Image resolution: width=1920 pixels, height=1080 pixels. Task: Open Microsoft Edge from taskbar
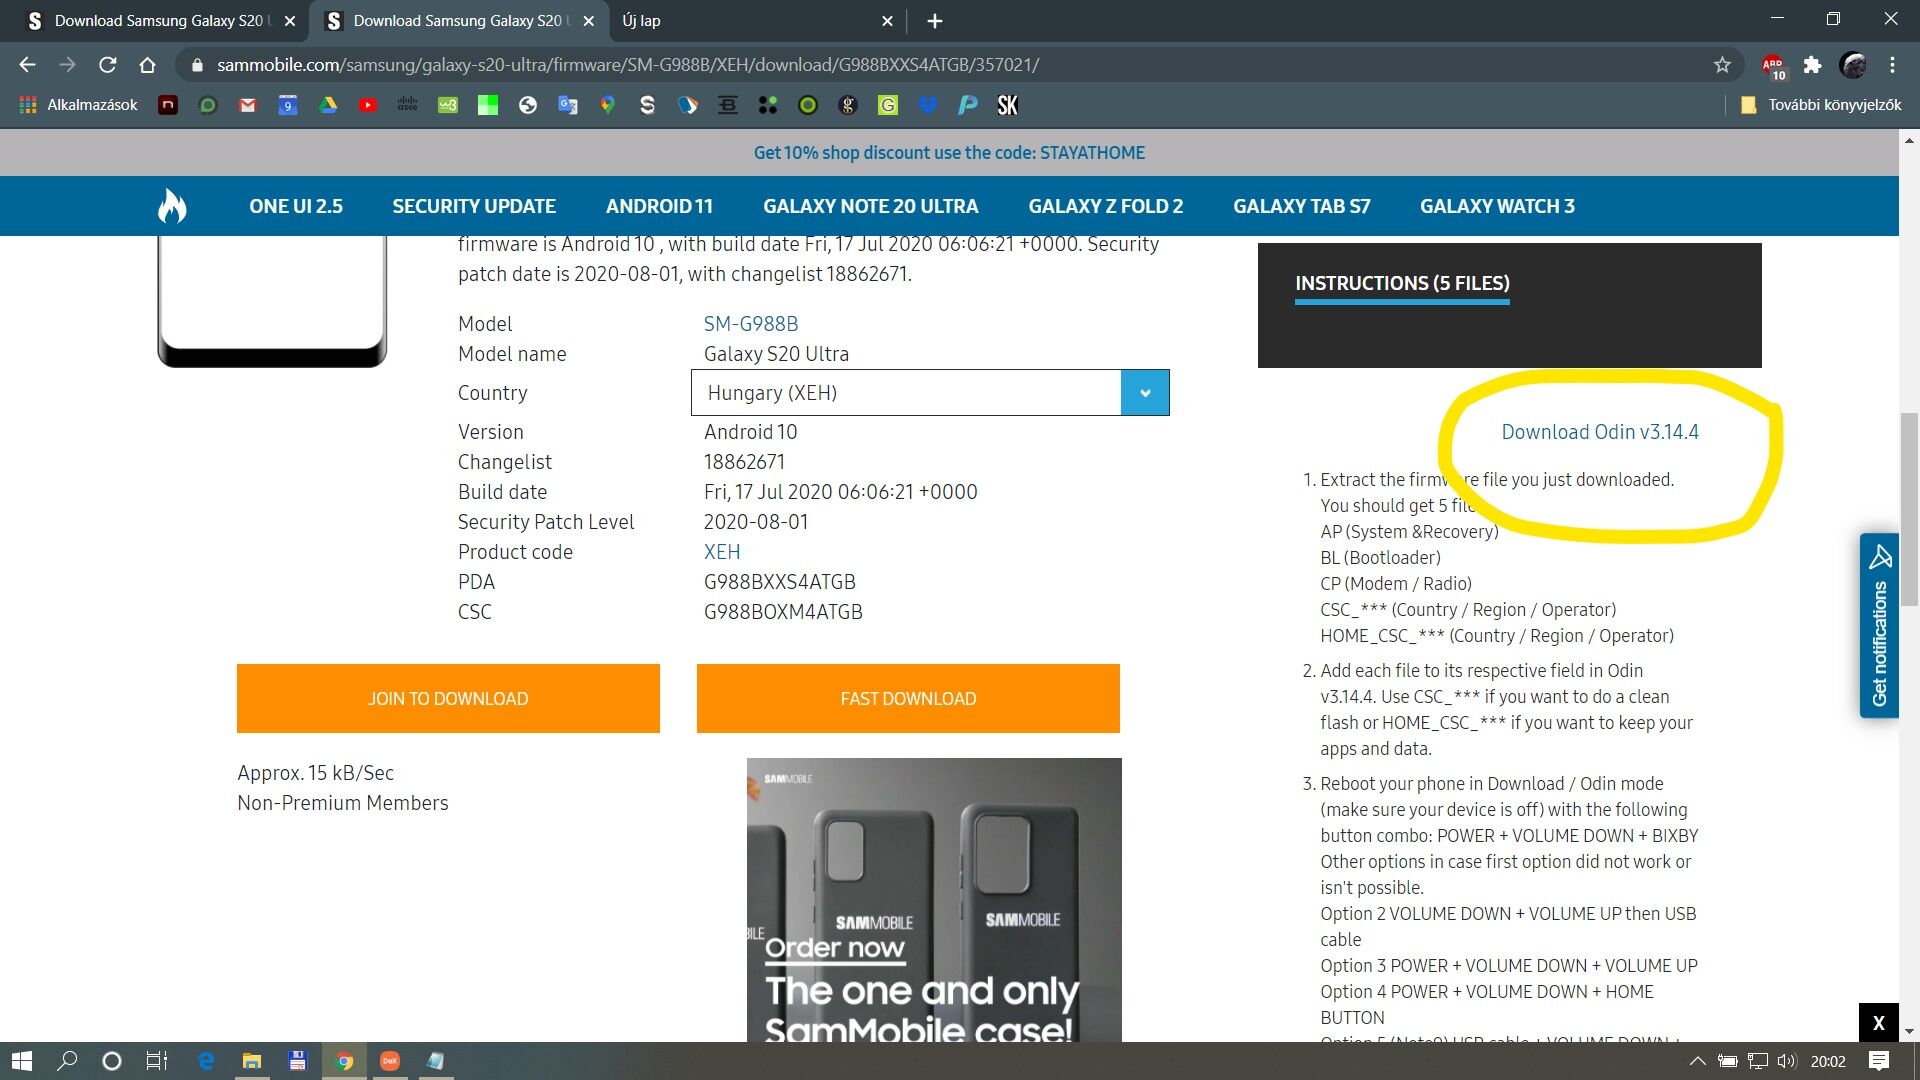pos(206,1061)
